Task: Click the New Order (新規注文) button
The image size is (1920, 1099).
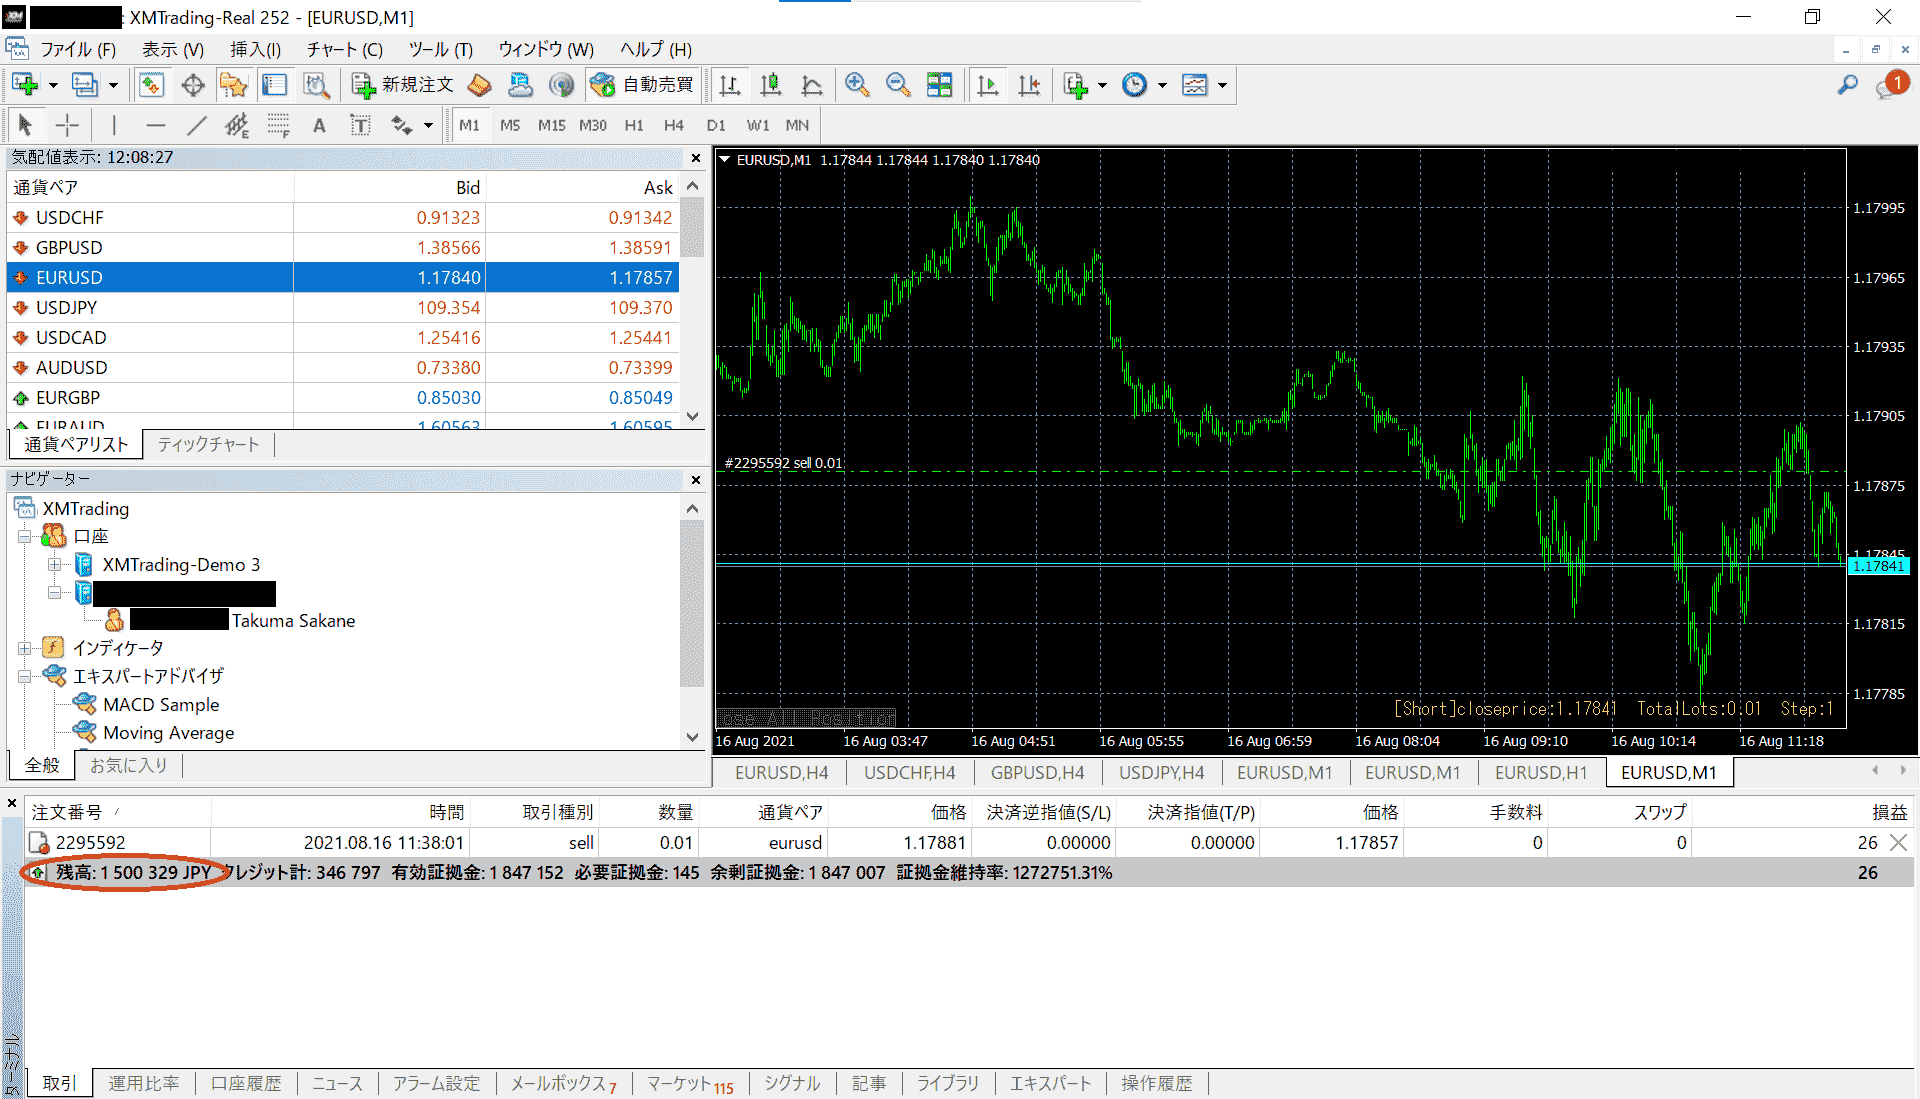Action: click(403, 85)
